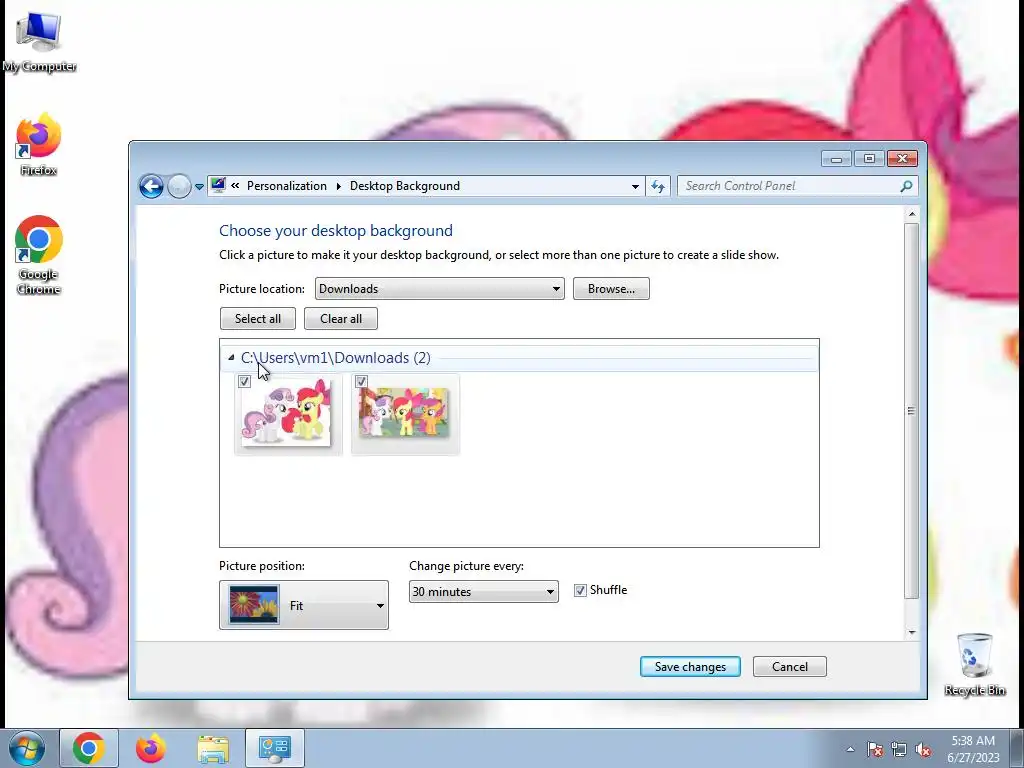Open Firefox from the taskbar
This screenshot has height=768, width=1024.
coord(151,748)
